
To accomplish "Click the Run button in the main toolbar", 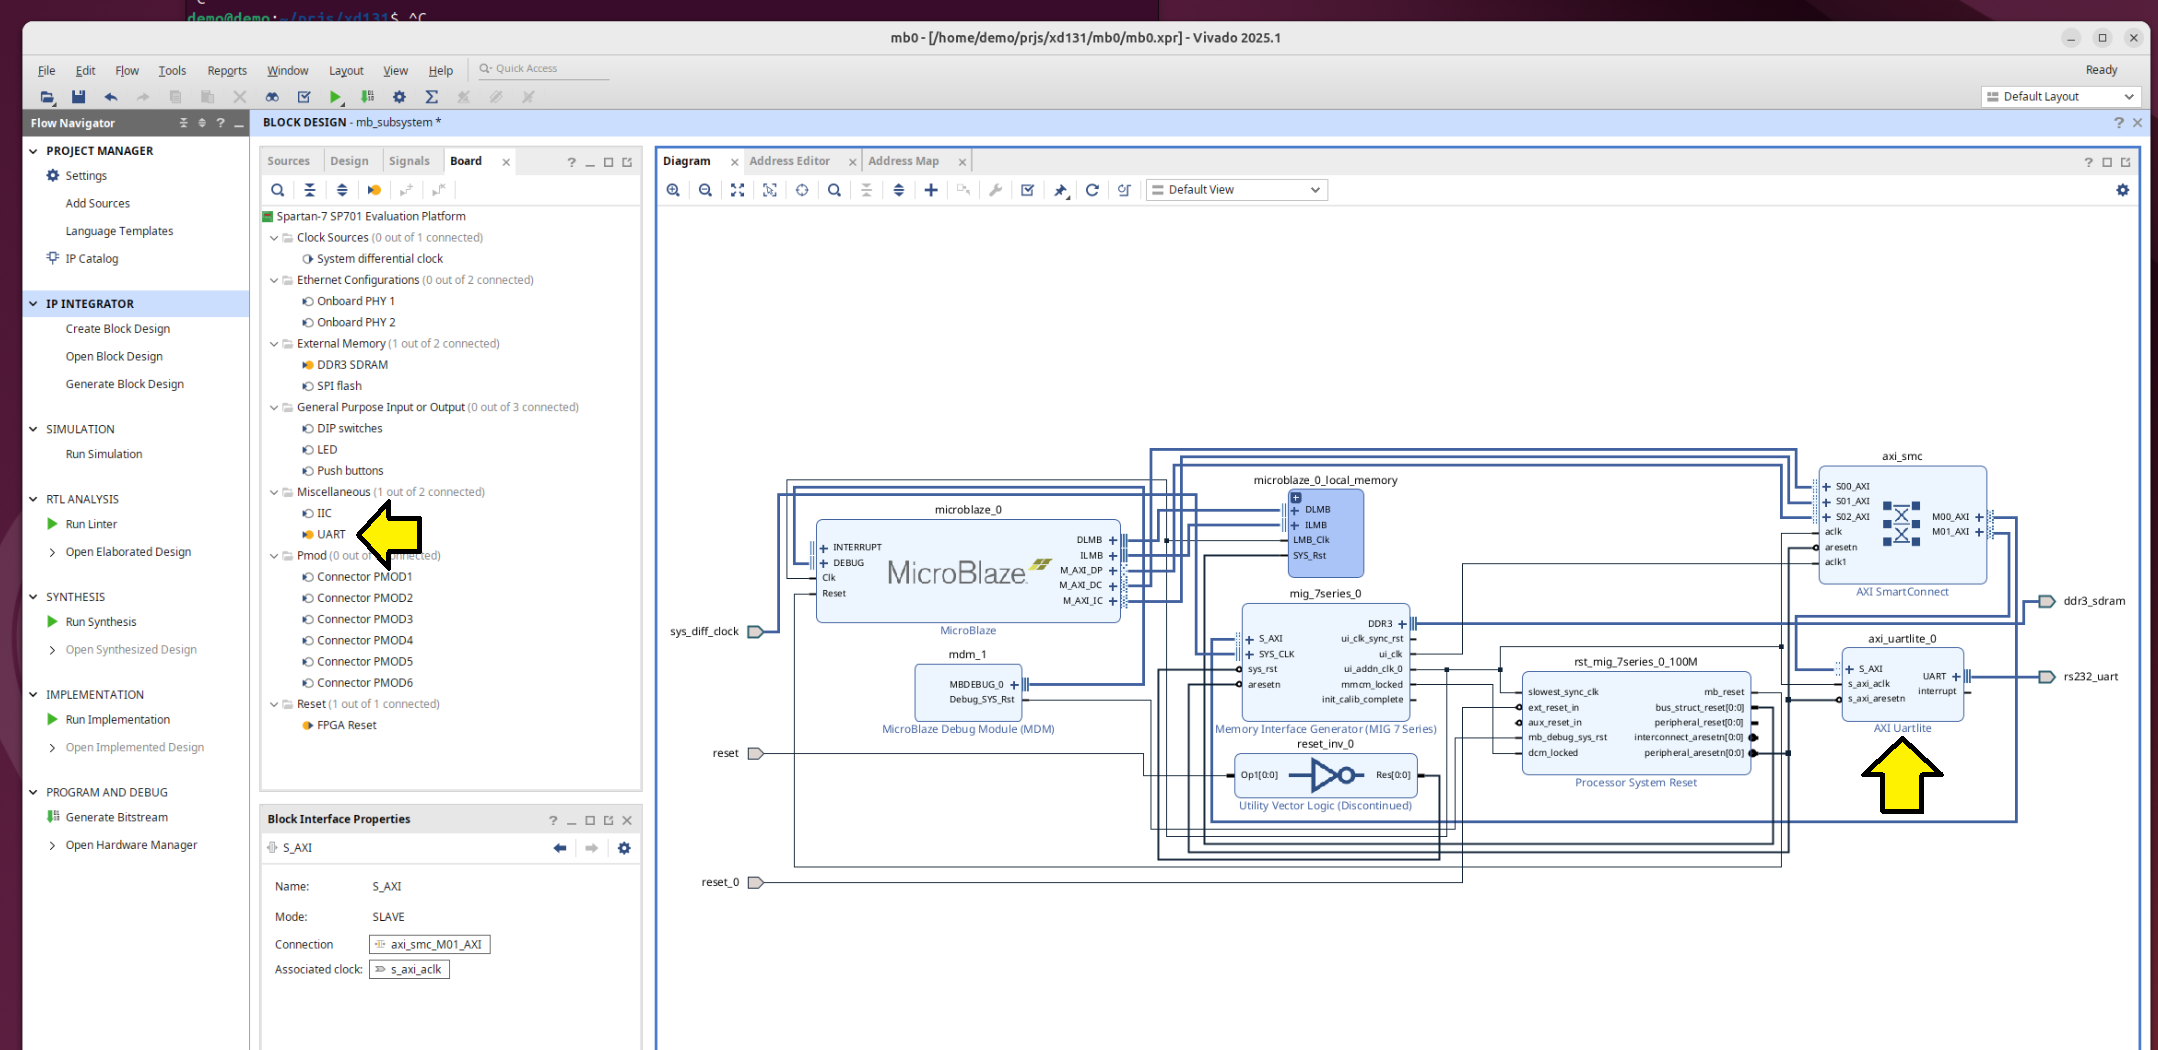I will 335,97.
